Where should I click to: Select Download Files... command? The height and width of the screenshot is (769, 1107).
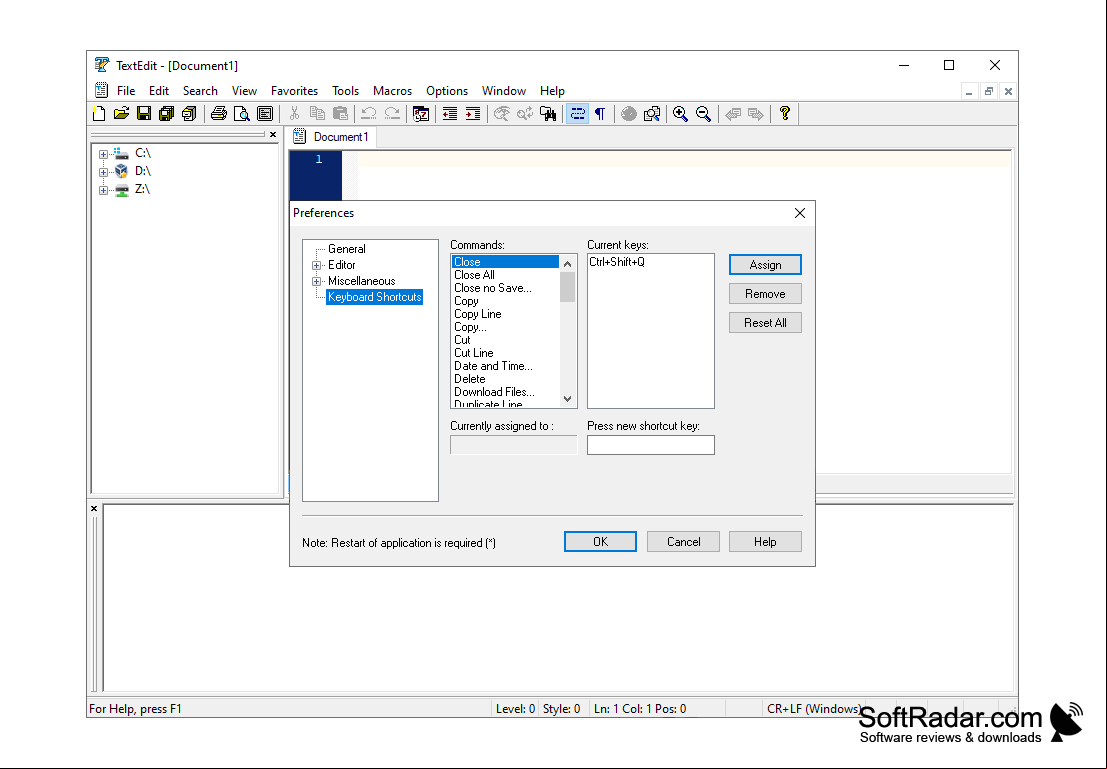tap(505, 392)
